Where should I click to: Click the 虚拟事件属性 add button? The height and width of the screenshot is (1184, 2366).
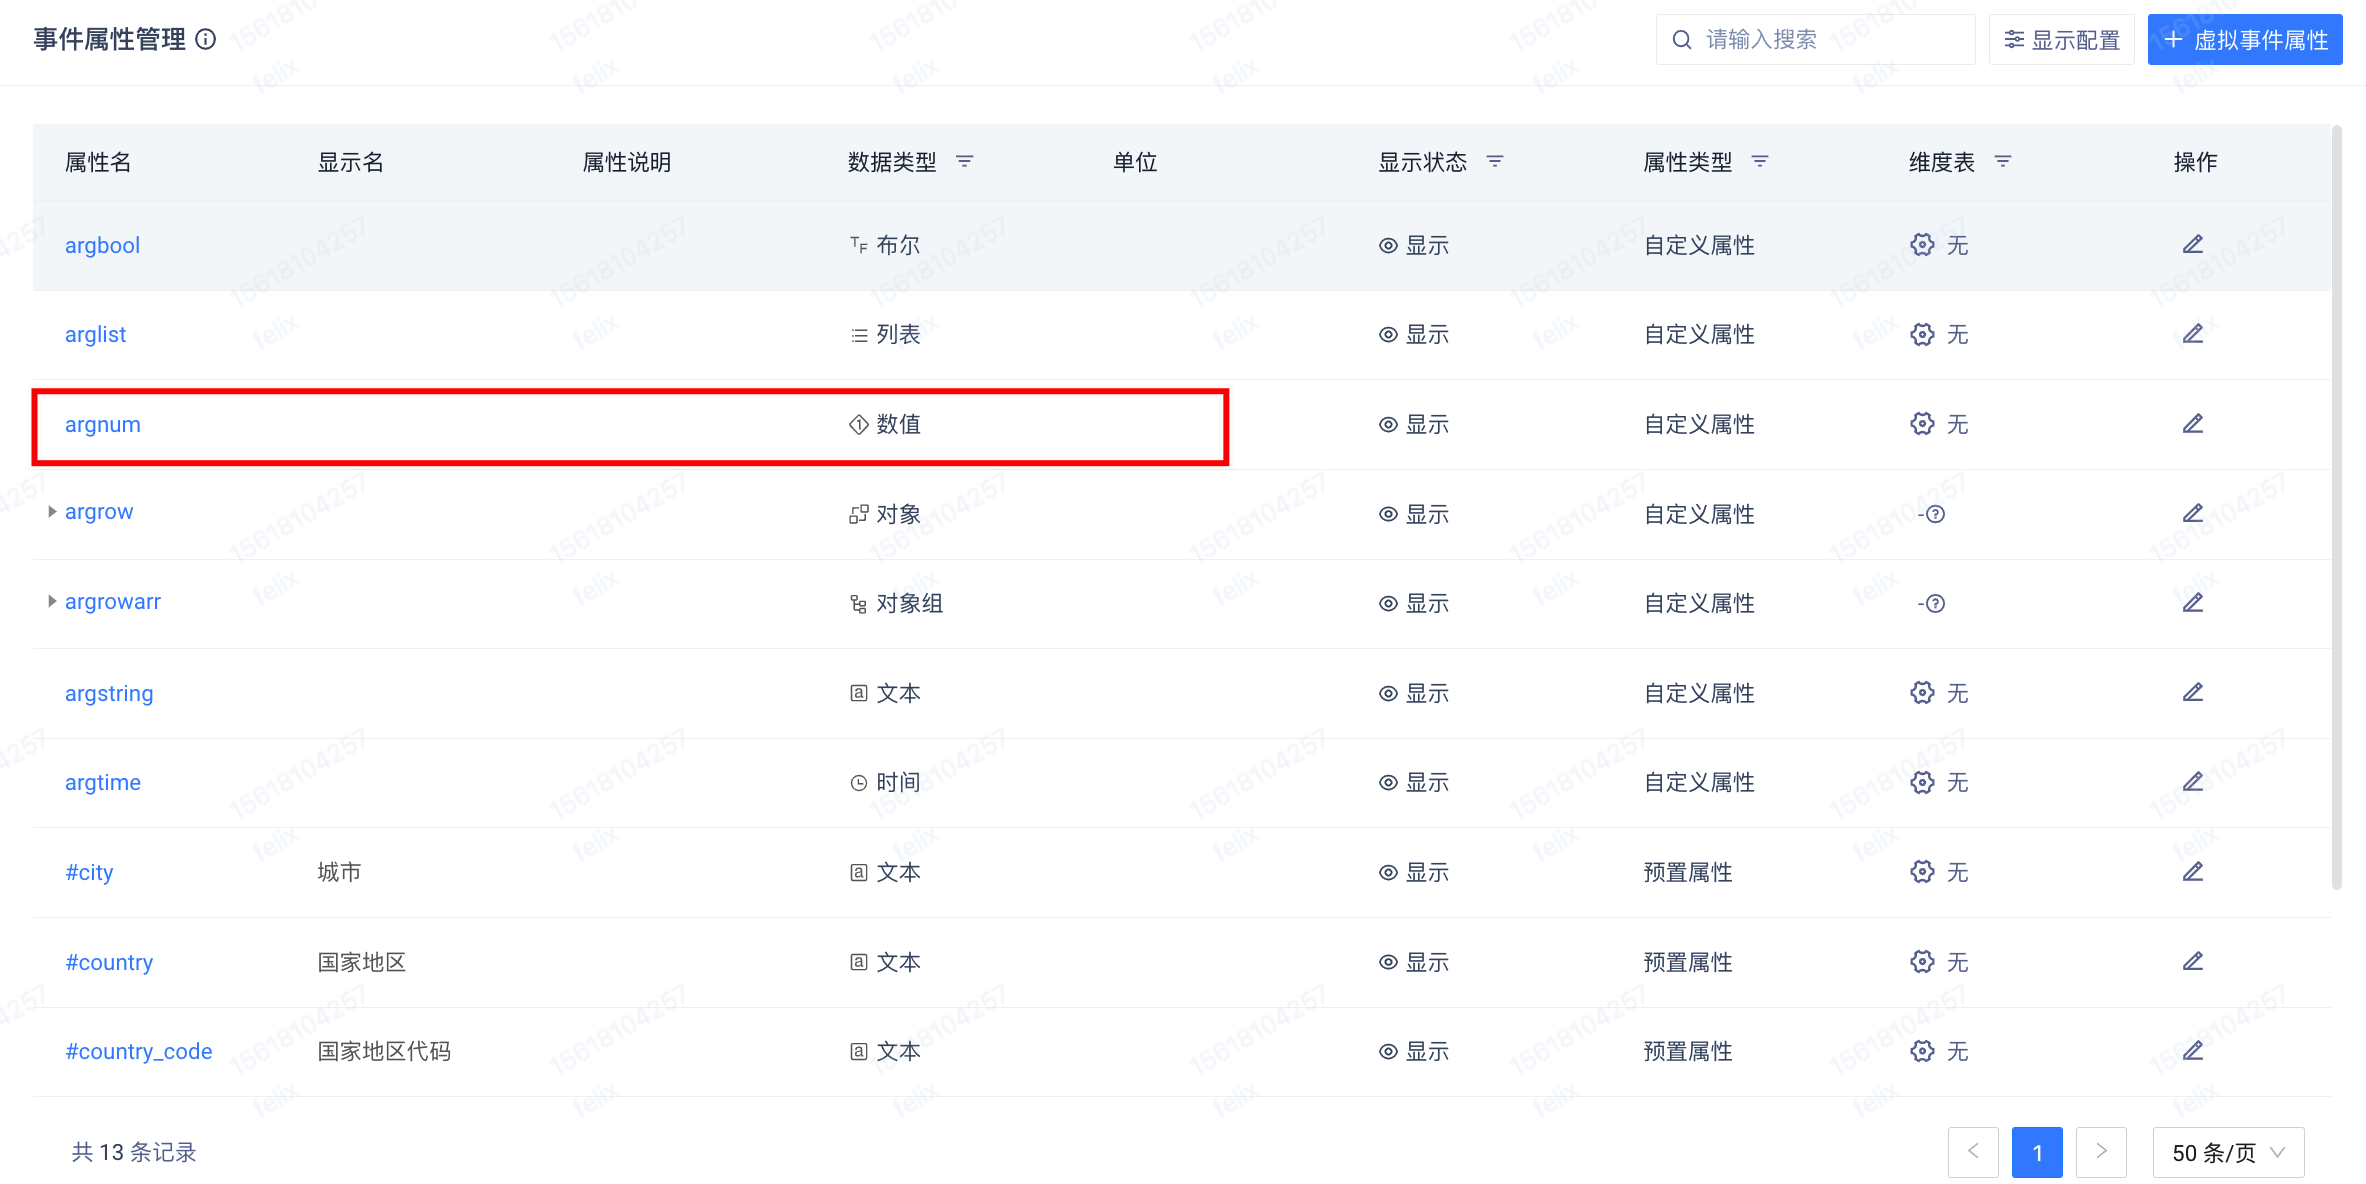2245,40
